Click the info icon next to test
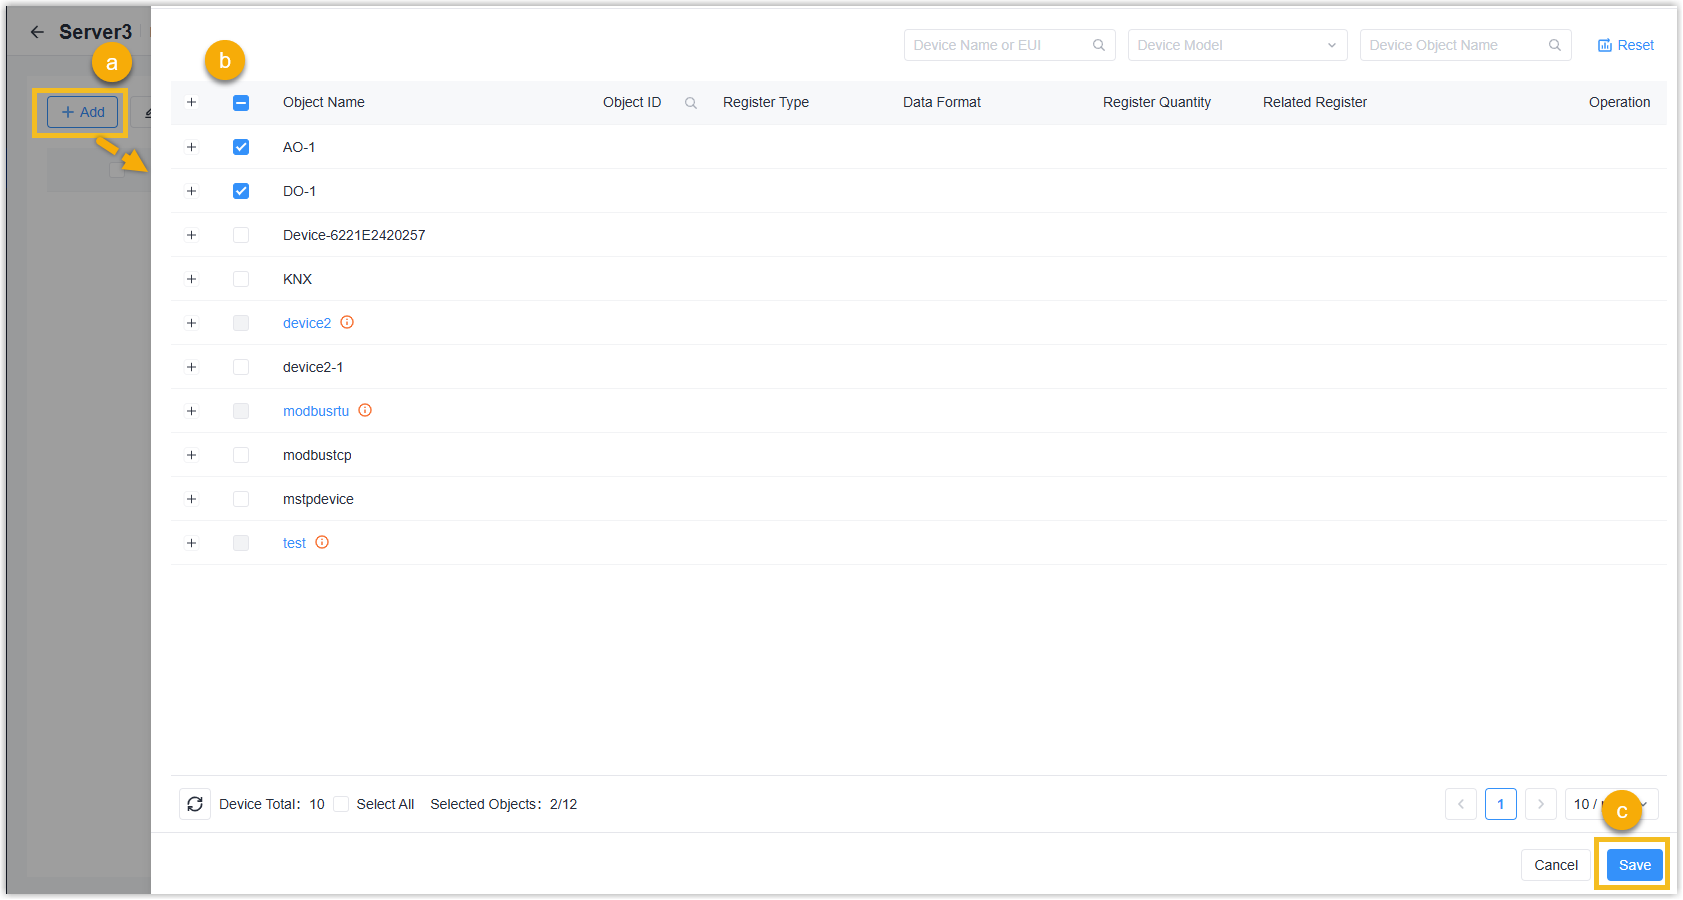Viewport: 1683px width, 900px height. [322, 542]
